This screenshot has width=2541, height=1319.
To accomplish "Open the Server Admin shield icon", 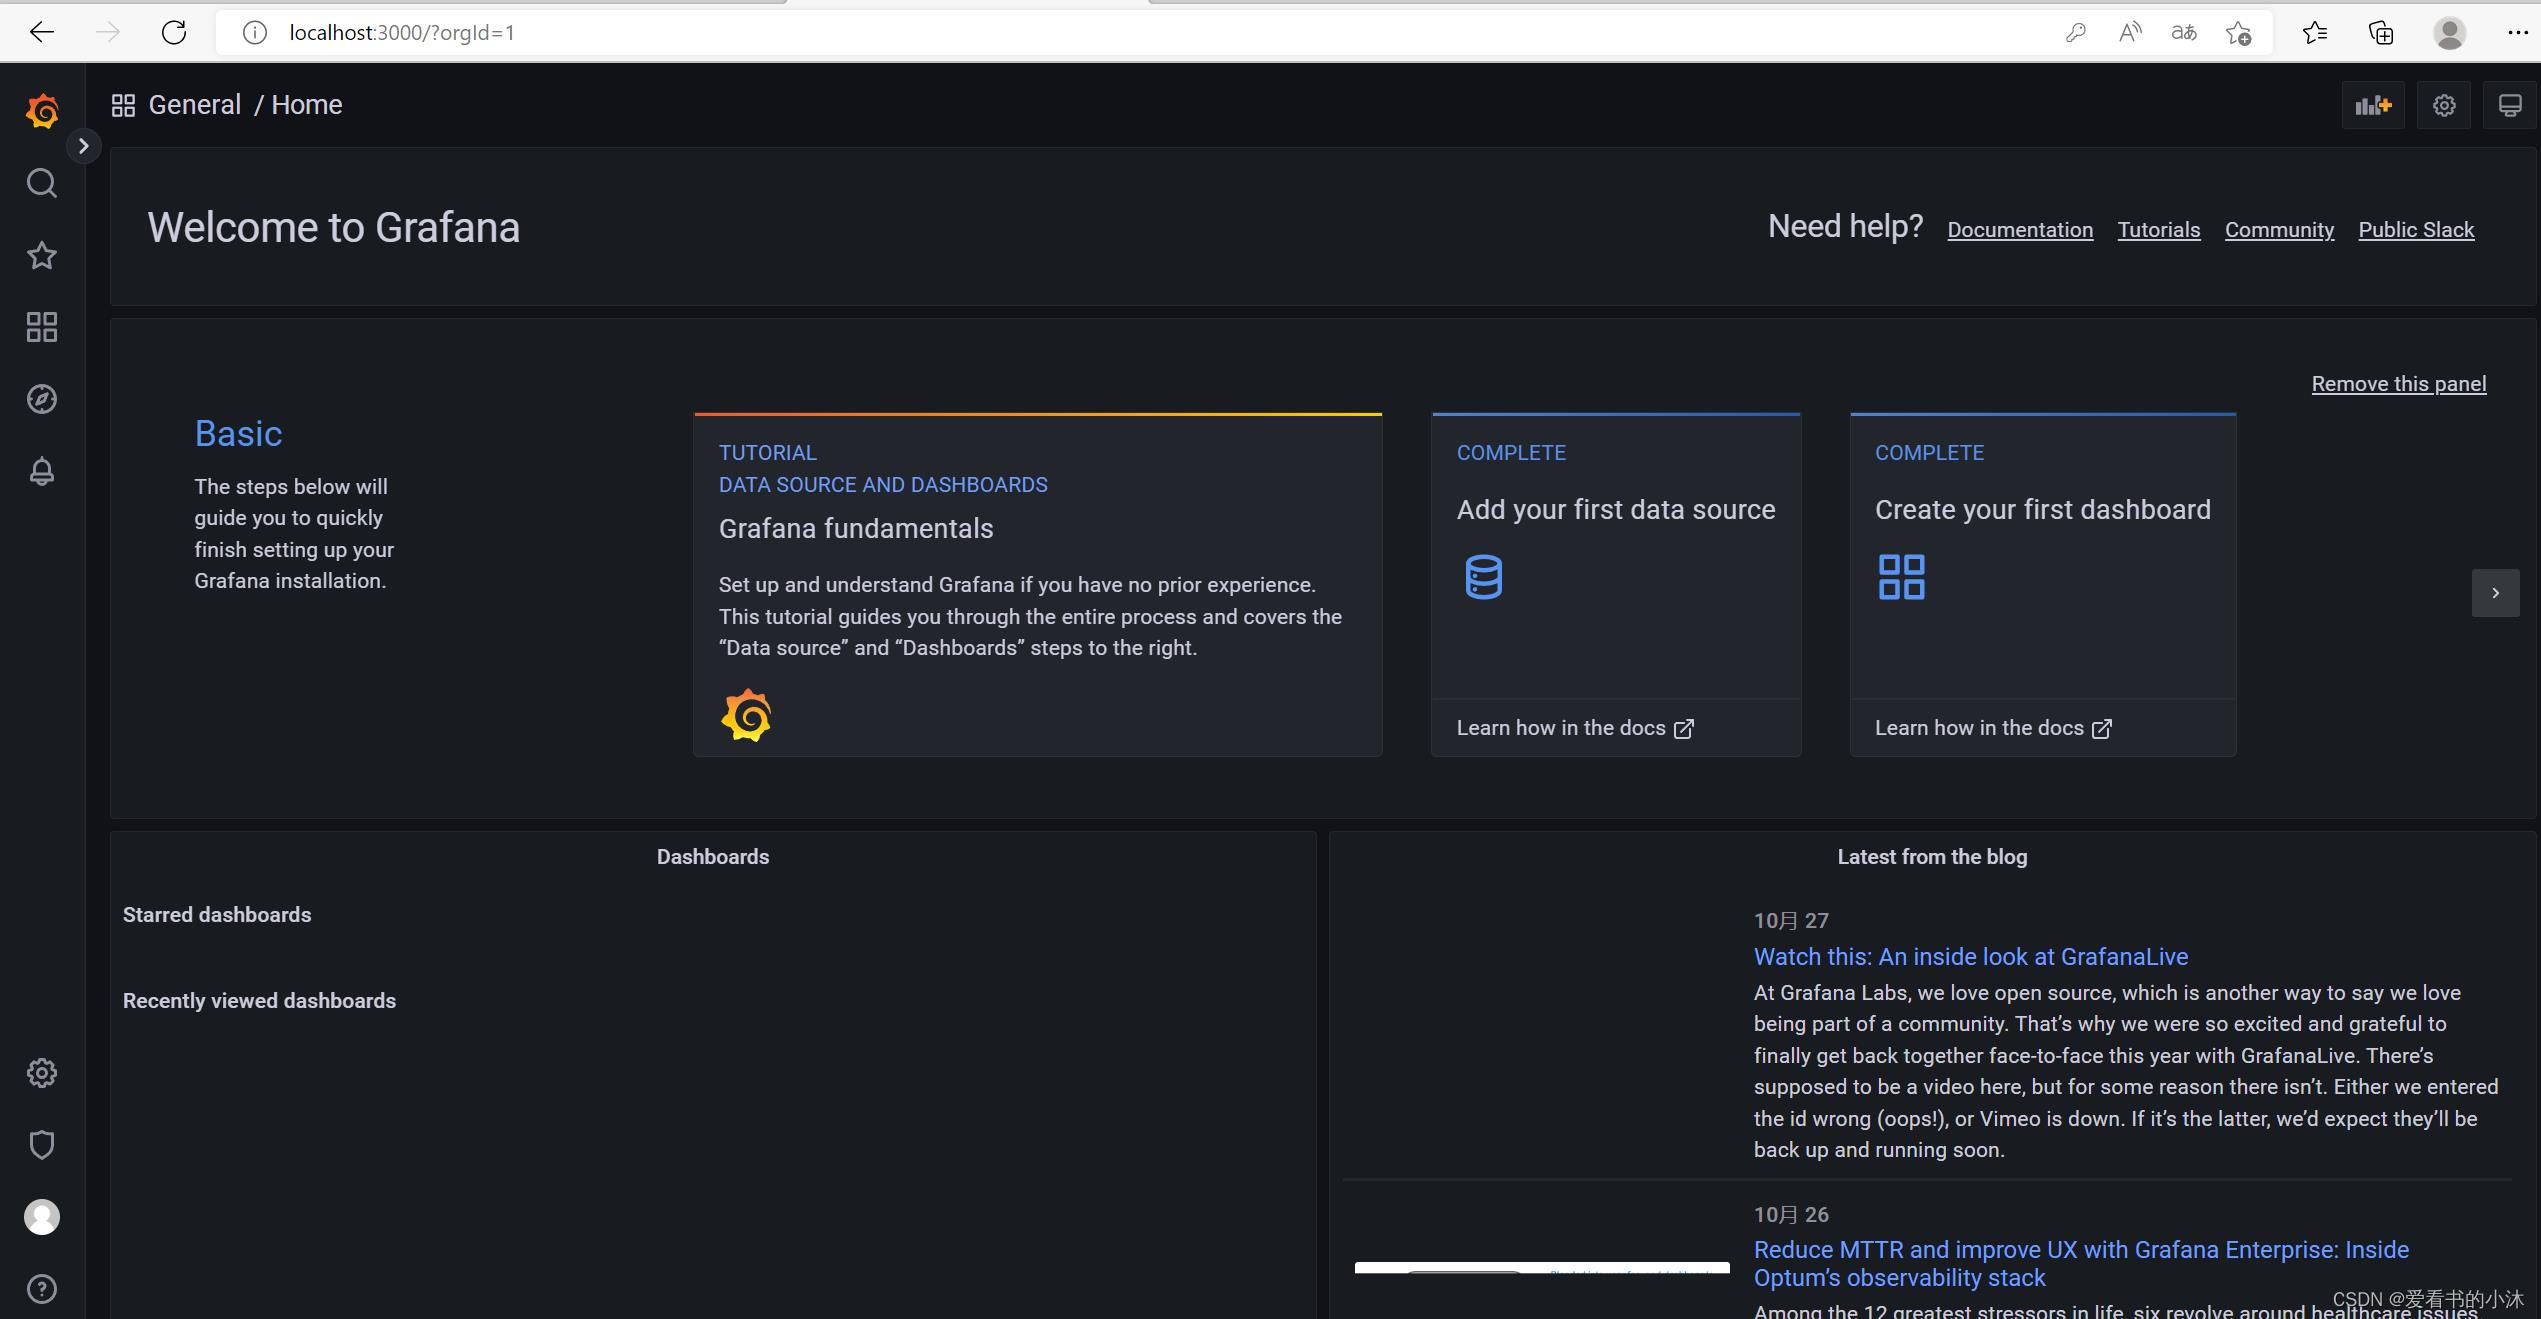I will pos(42,1145).
